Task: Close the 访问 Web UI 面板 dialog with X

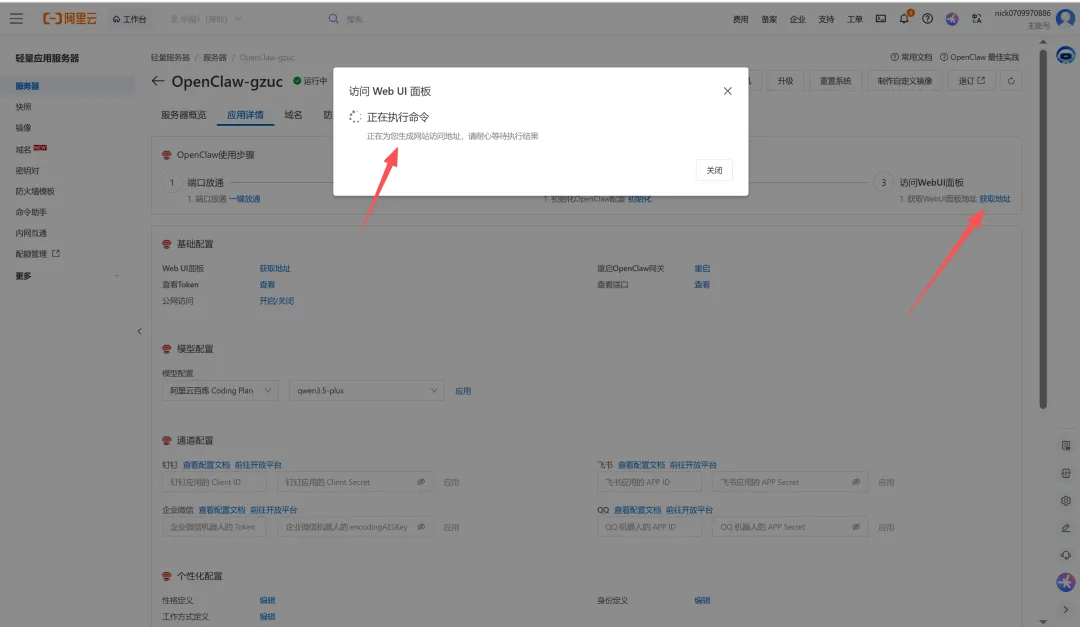Action: tap(727, 91)
